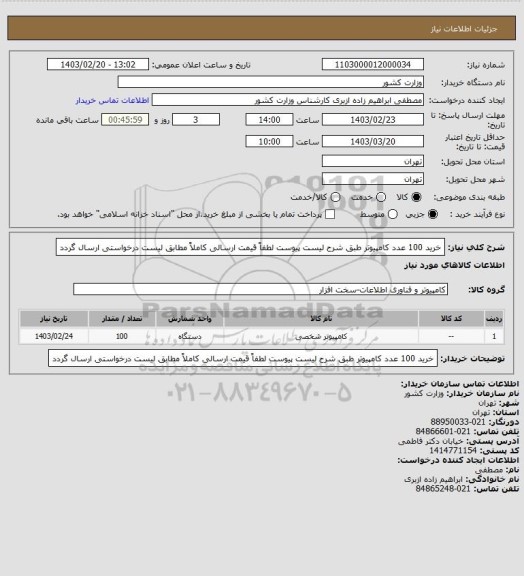Click the delivery city field تهران
Viewport: 524px width, 576px height.
373,179
